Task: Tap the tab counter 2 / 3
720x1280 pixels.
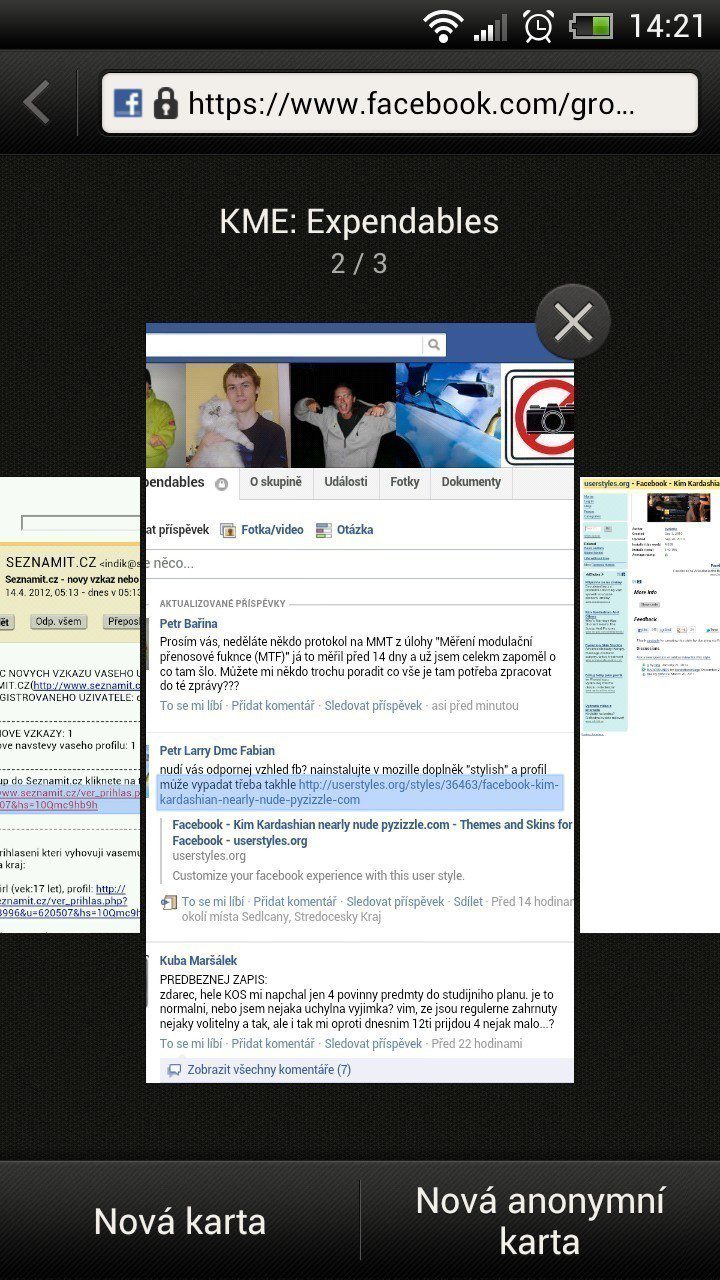Action: tap(359, 264)
